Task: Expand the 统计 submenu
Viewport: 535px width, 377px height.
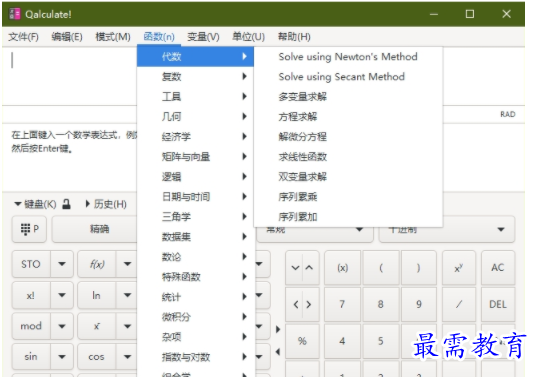Action: 196,297
